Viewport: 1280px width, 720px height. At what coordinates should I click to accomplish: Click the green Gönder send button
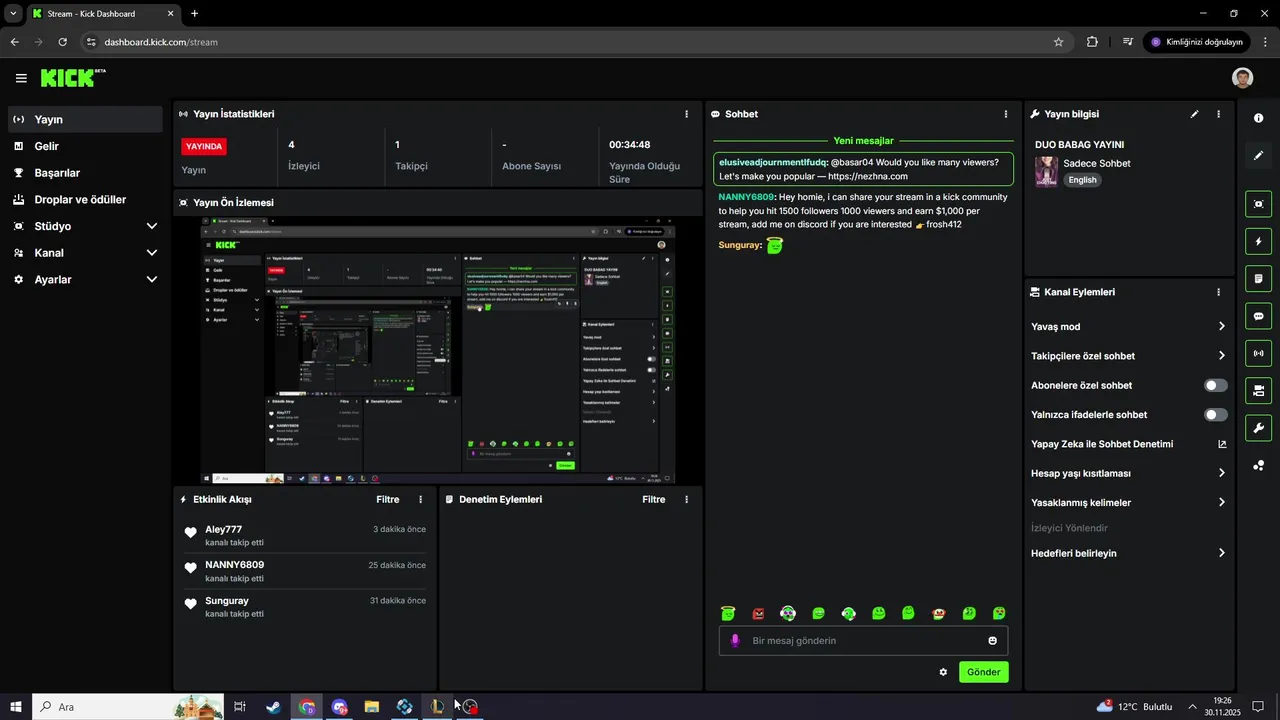click(983, 672)
